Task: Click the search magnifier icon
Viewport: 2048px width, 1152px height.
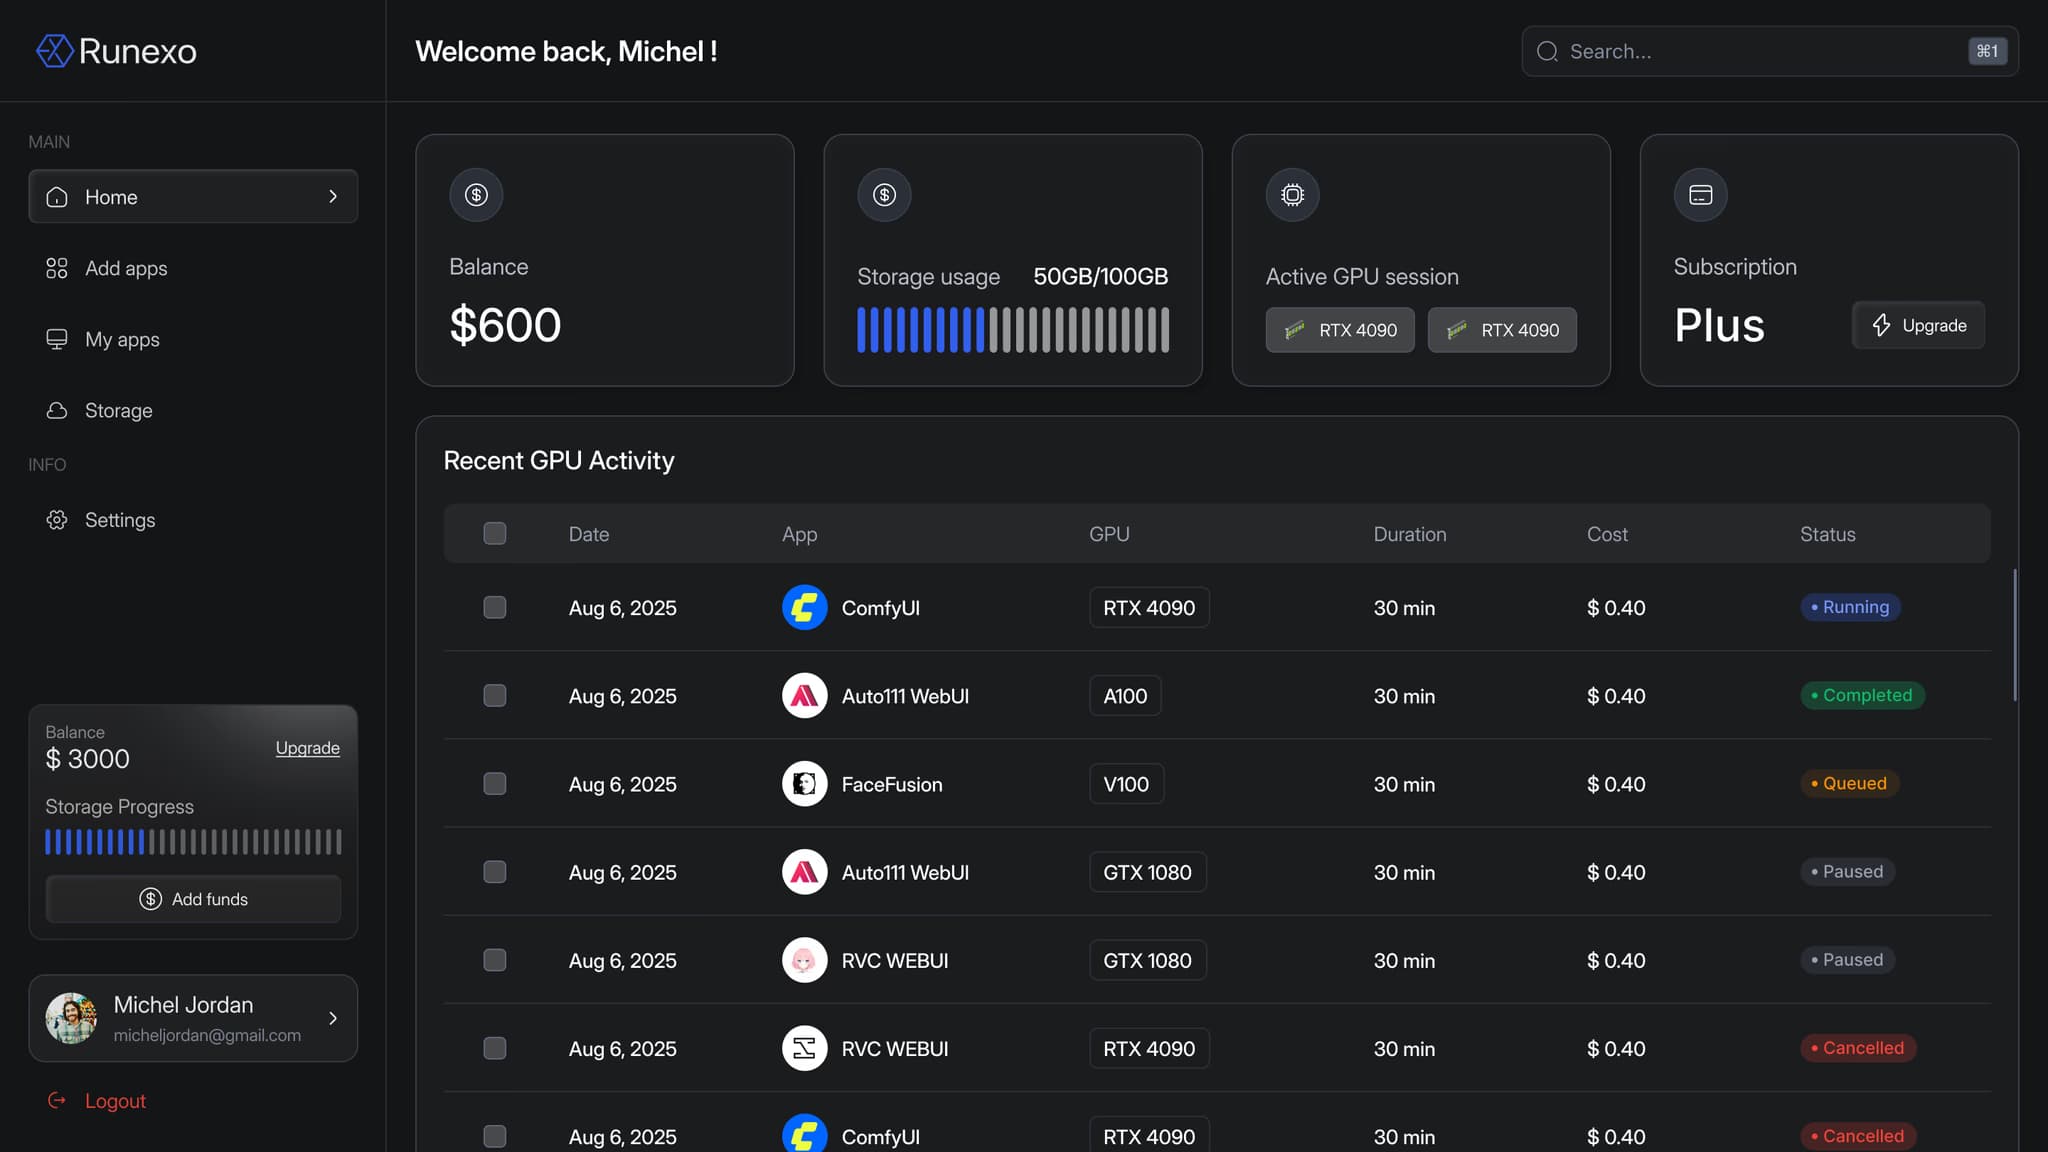Action: point(1547,52)
